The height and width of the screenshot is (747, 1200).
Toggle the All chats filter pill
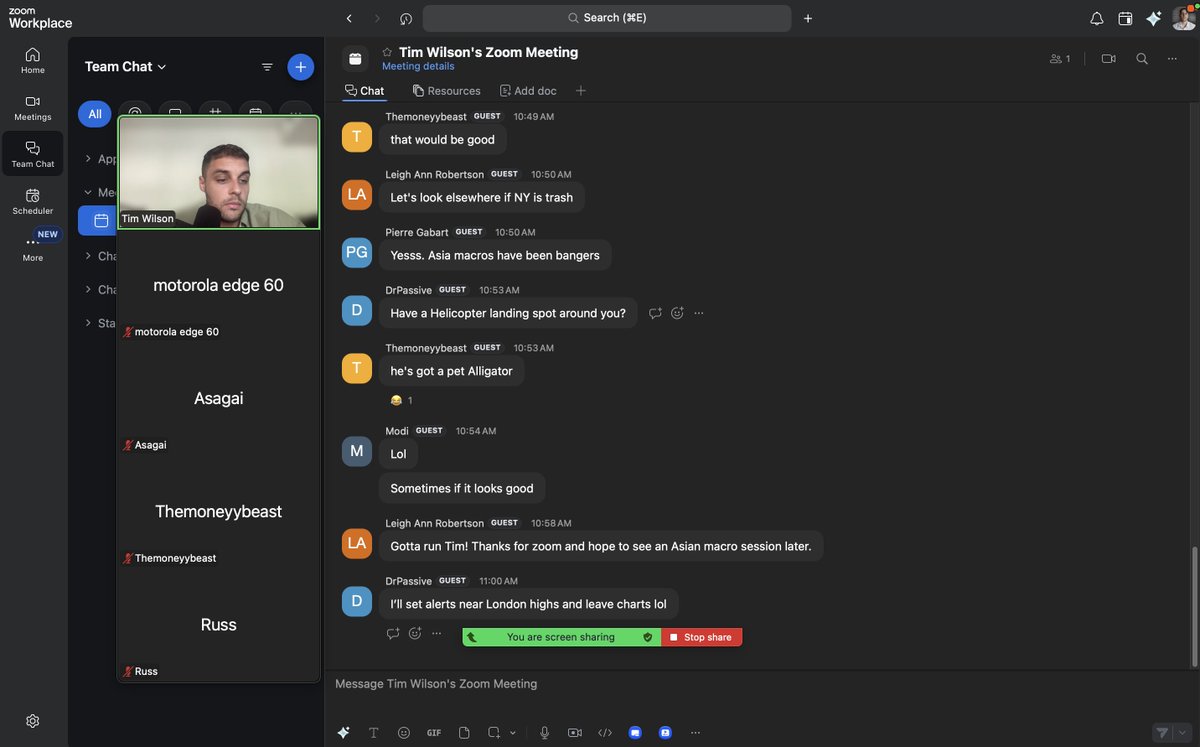point(93,112)
